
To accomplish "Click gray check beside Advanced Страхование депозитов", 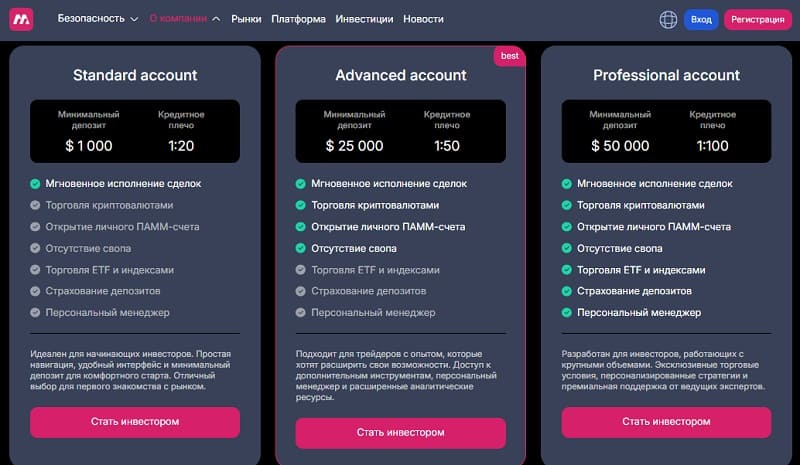I will (301, 291).
